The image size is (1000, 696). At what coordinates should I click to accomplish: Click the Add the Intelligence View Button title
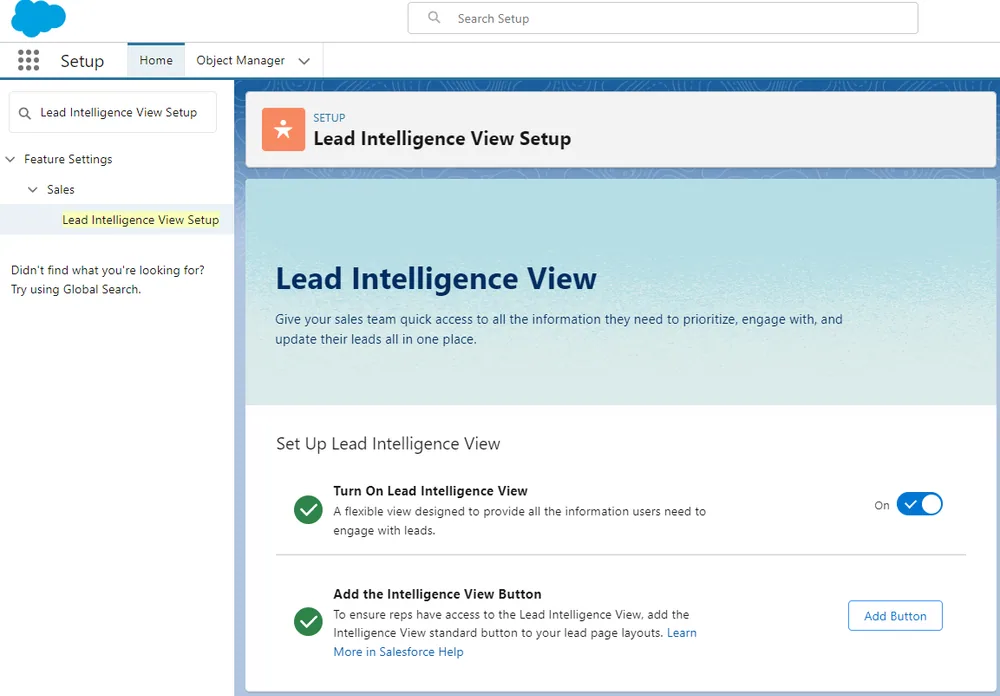[x=438, y=594]
